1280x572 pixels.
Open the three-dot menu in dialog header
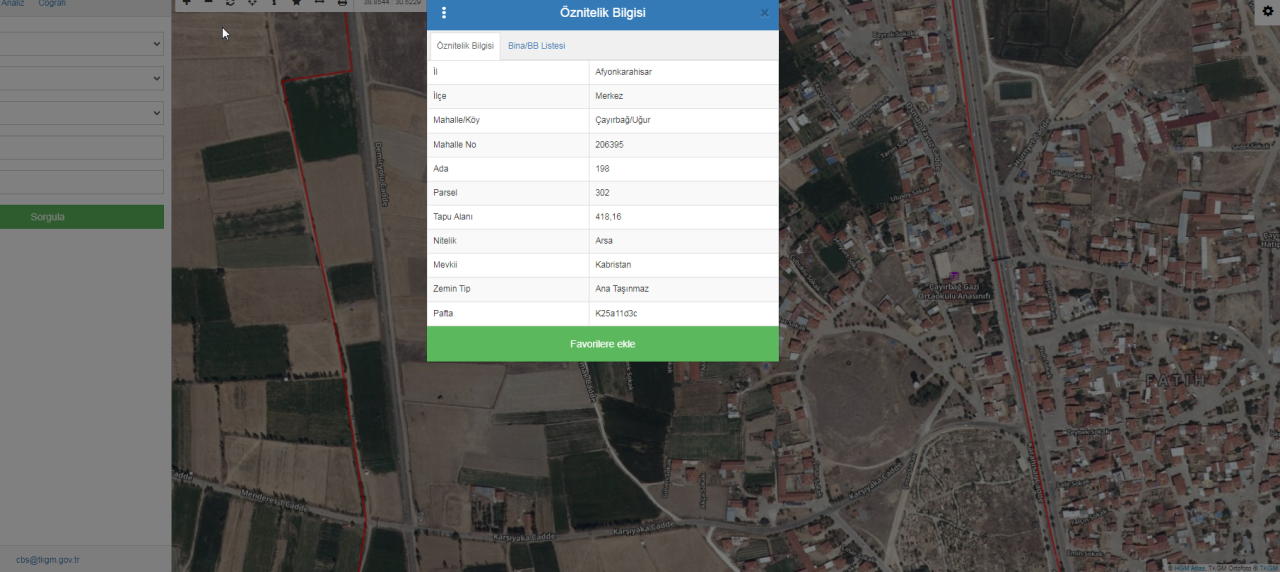coord(444,13)
